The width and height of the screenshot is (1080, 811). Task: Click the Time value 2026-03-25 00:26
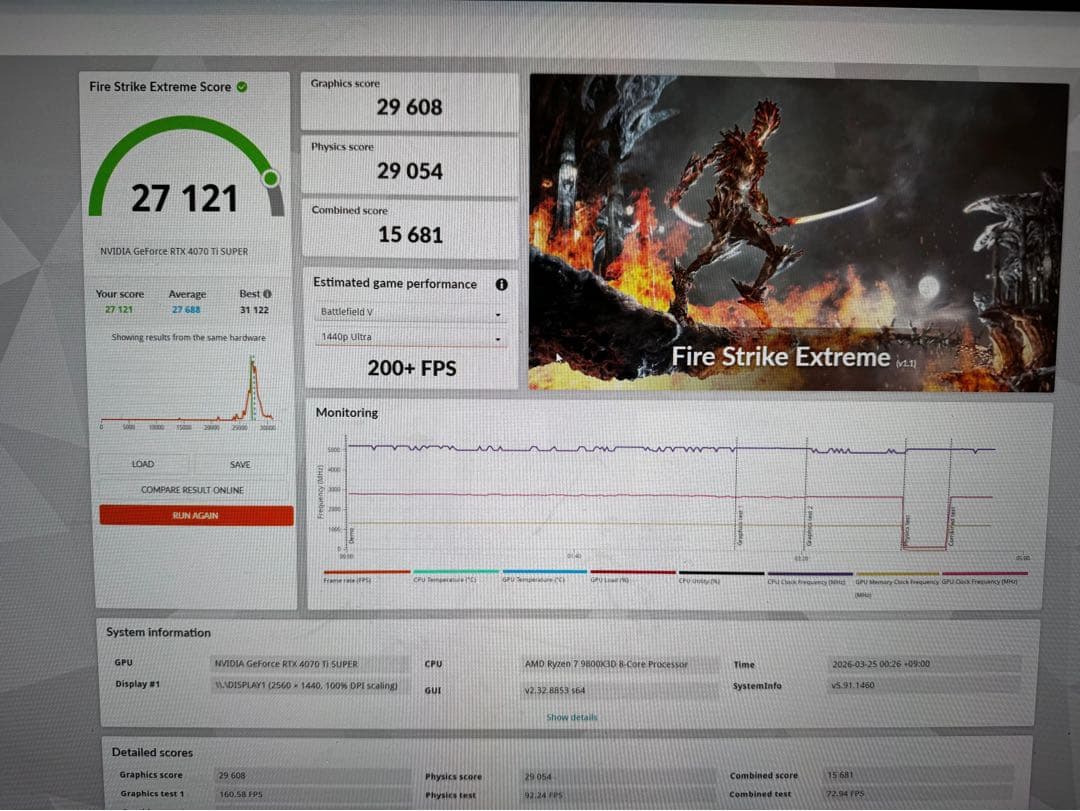pyautogui.click(x=925, y=664)
